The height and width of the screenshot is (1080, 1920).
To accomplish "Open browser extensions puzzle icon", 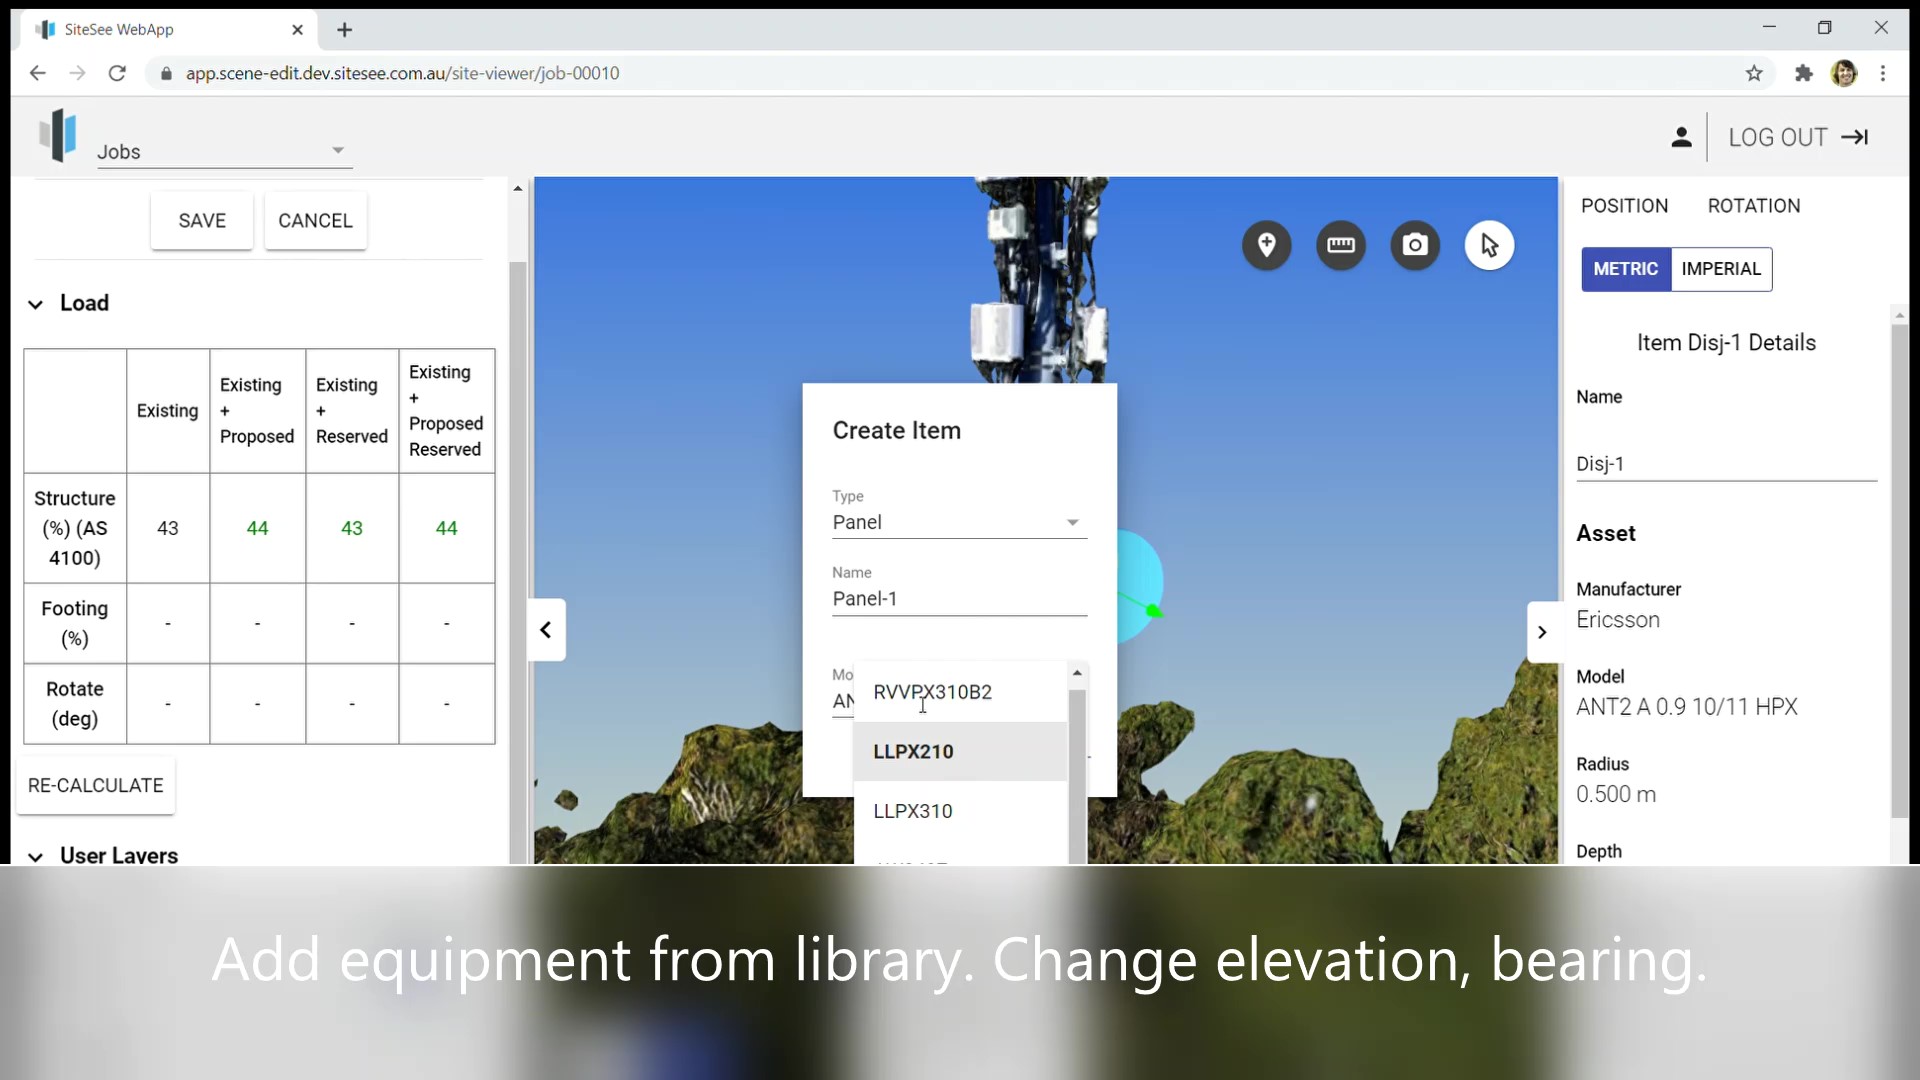I will [1803, 73].
